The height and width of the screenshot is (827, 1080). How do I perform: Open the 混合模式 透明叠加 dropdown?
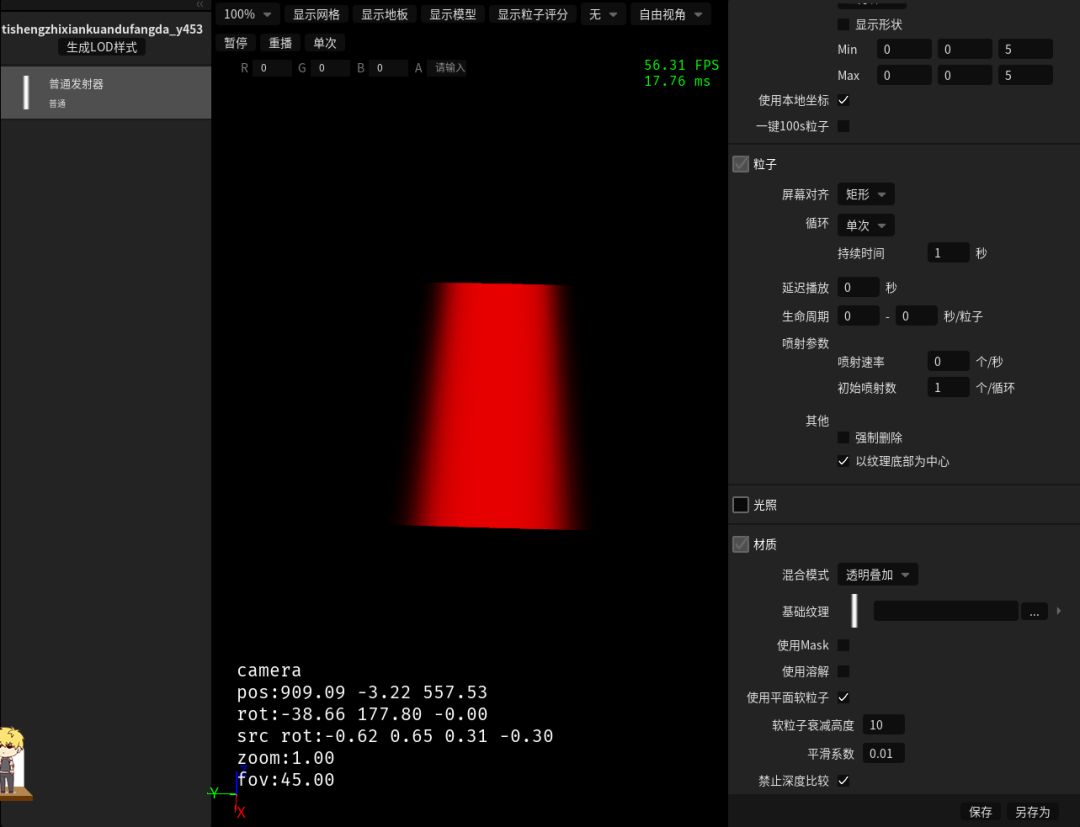coord(877,575)
